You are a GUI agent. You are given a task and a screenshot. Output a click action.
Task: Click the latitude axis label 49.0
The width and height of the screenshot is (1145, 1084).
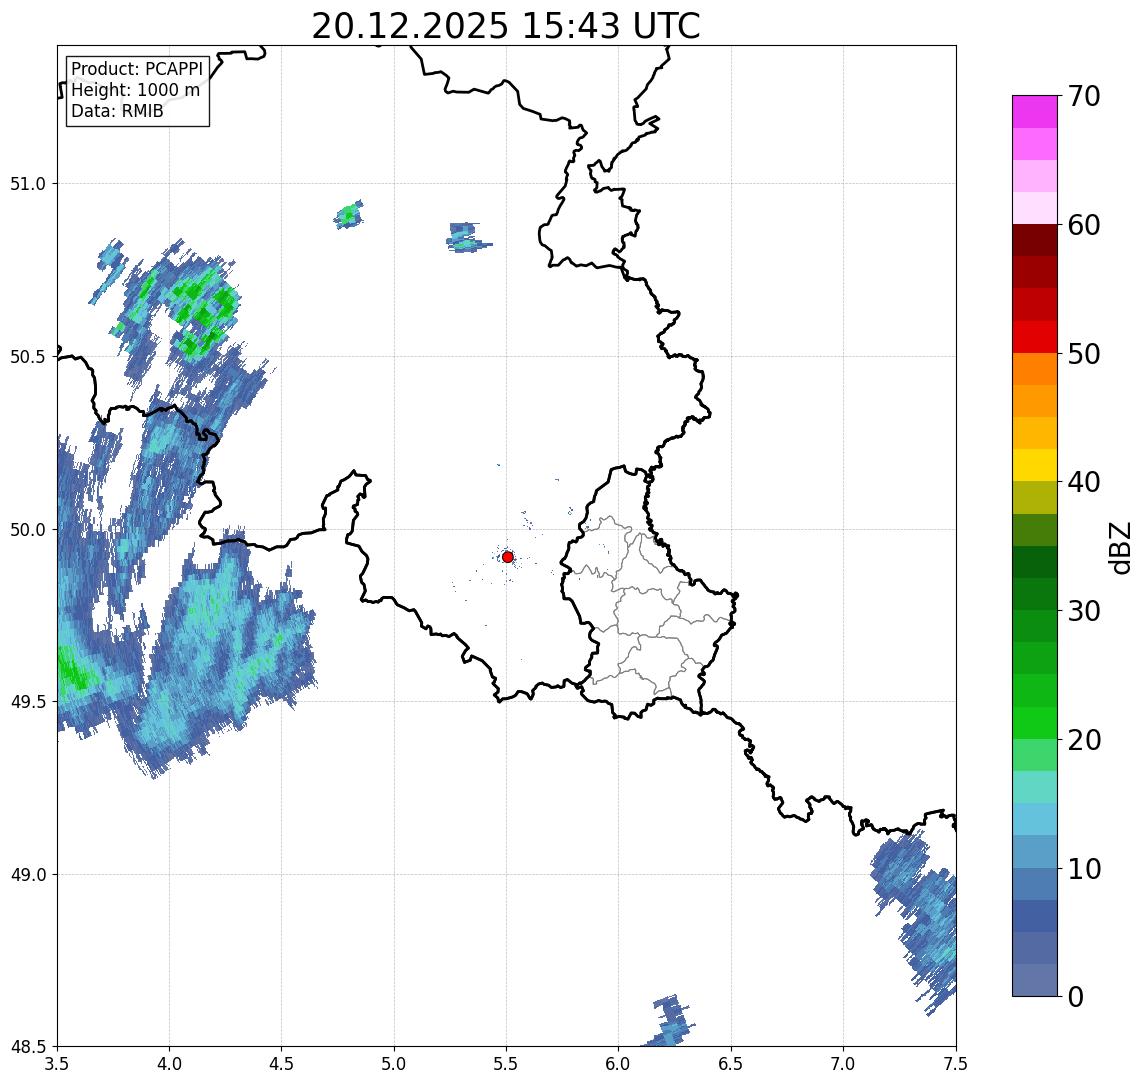(x=28, y=874)
